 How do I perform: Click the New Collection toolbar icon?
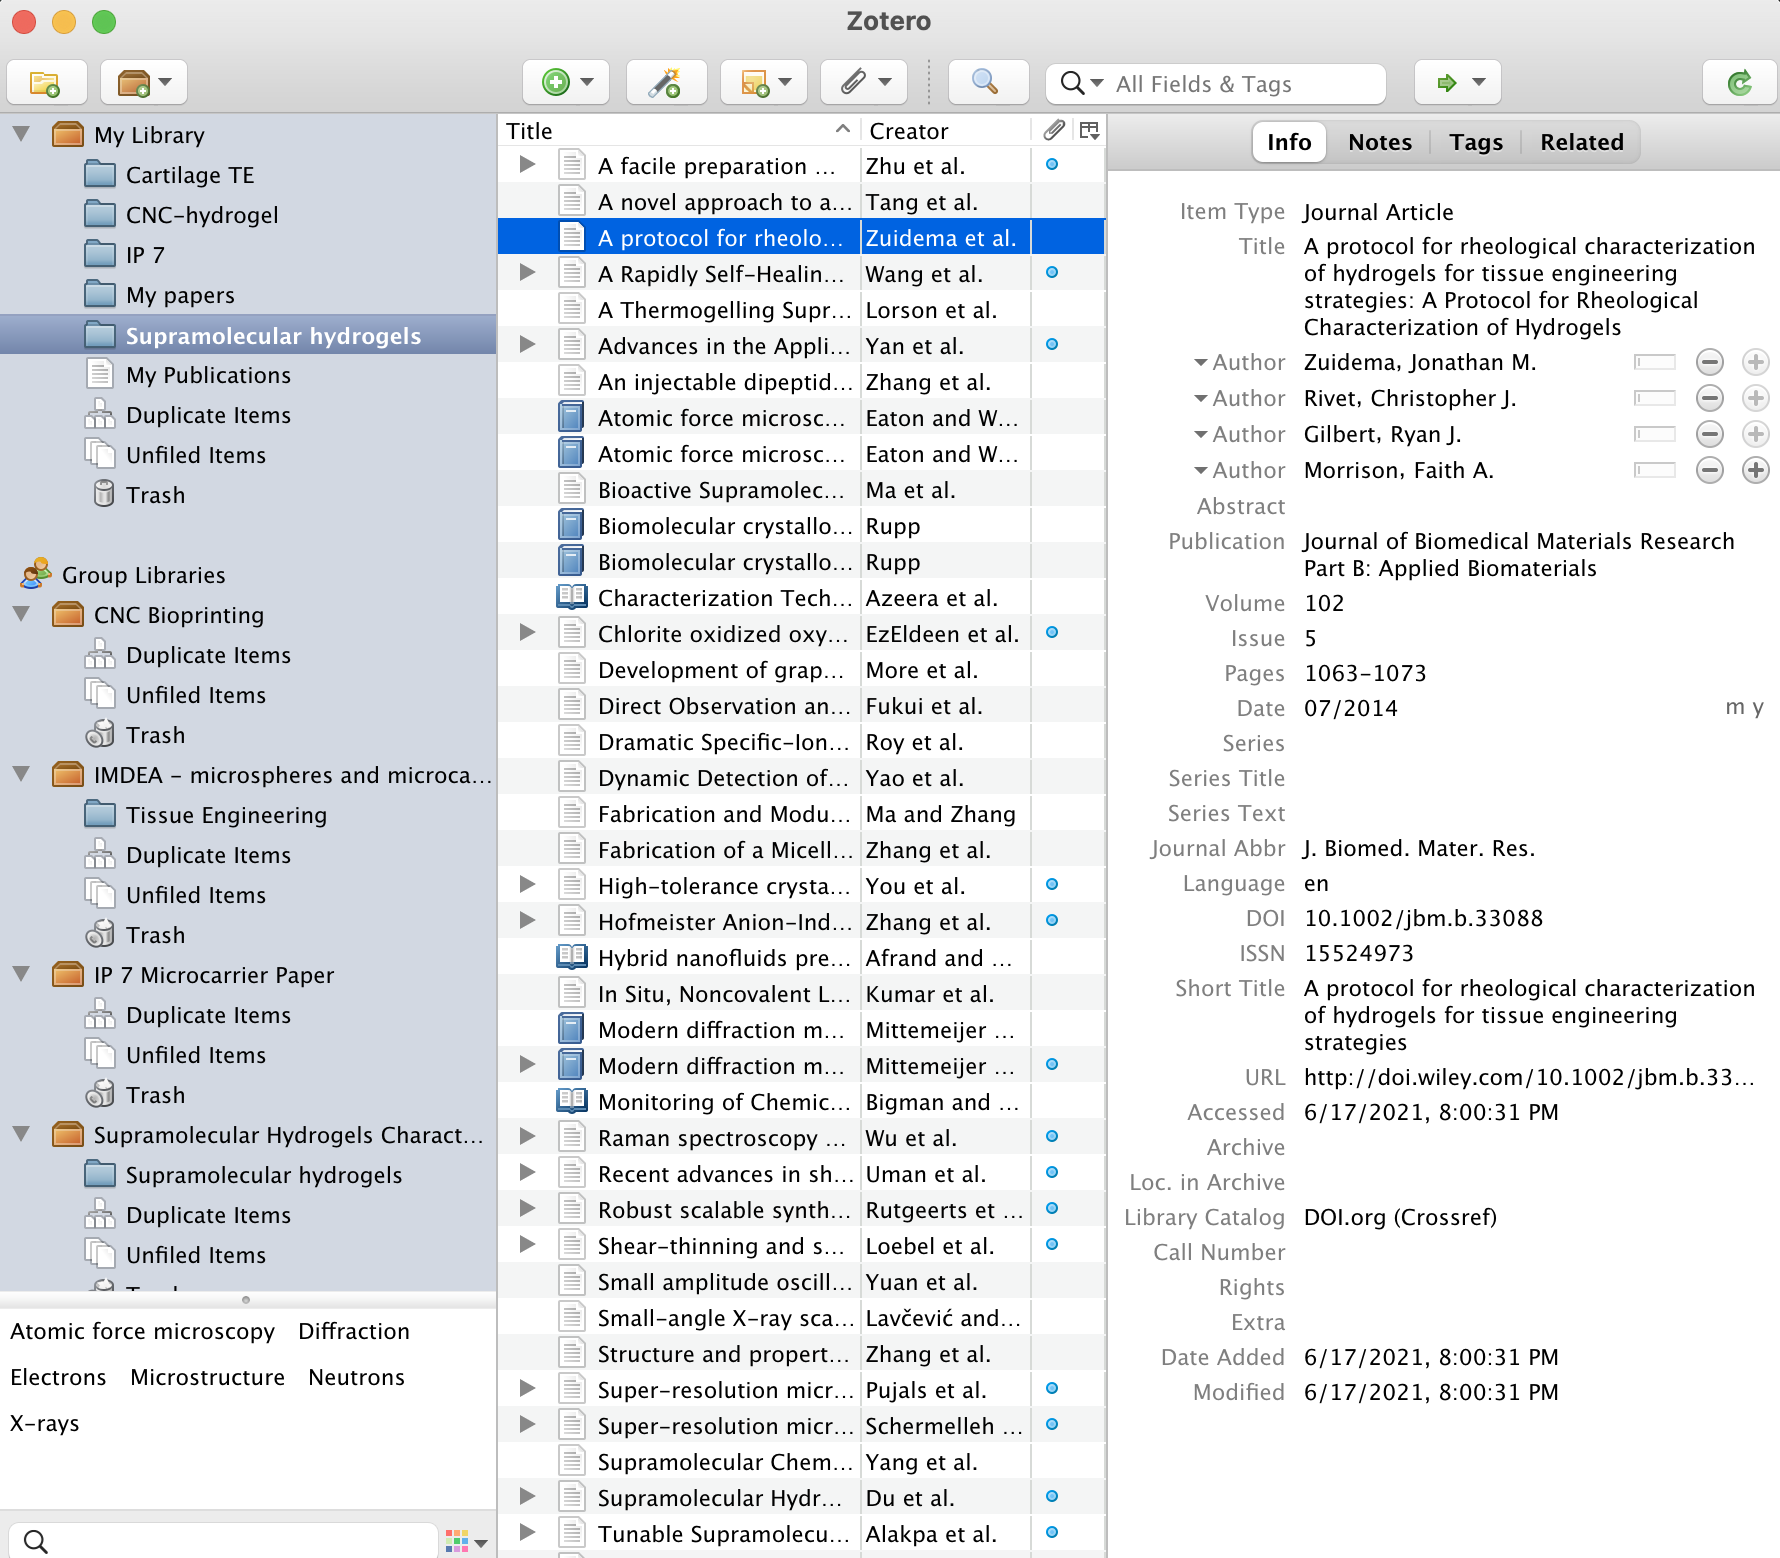(x=45, y=83)
